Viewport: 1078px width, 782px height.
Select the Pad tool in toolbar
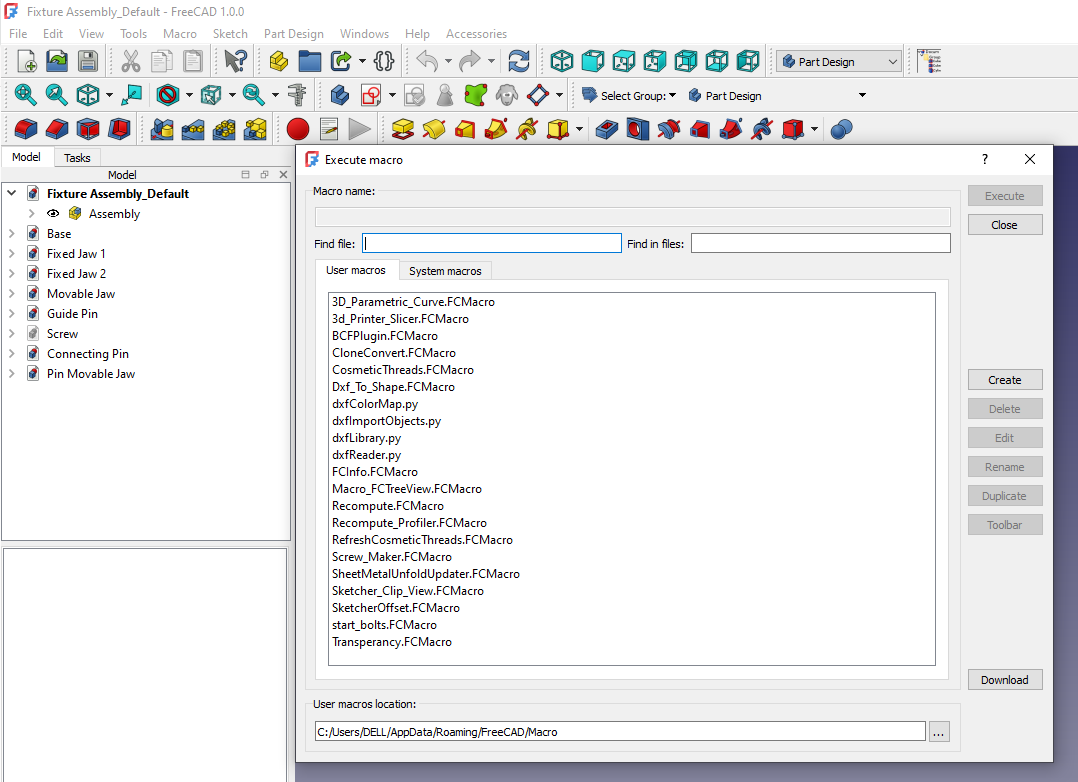pyautogui.click(x=404, y=129)
